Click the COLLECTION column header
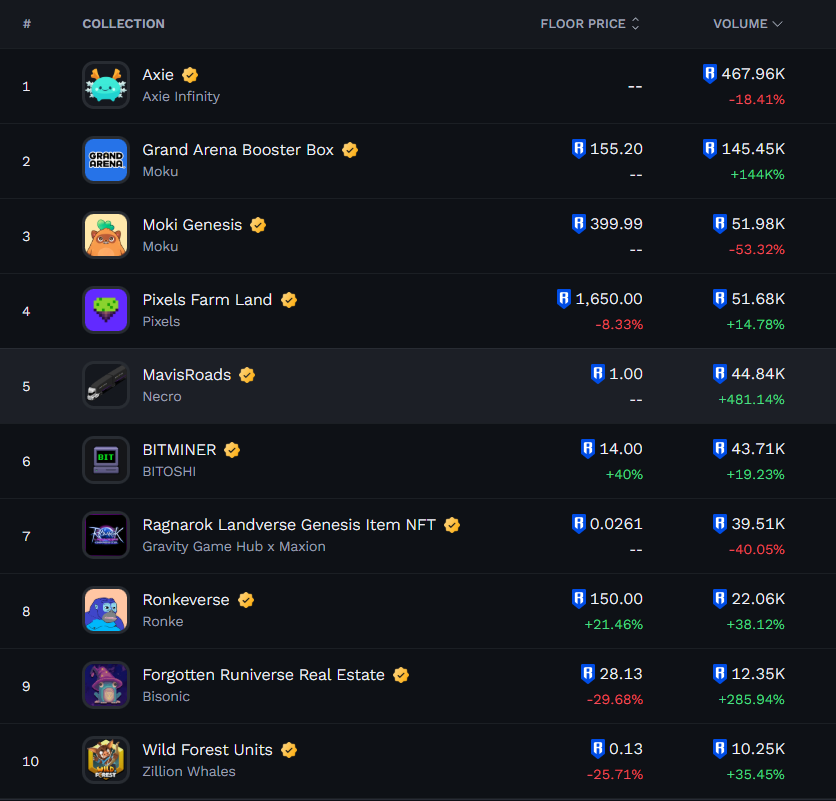The image size is (836, 801). [x=123, y=24]
